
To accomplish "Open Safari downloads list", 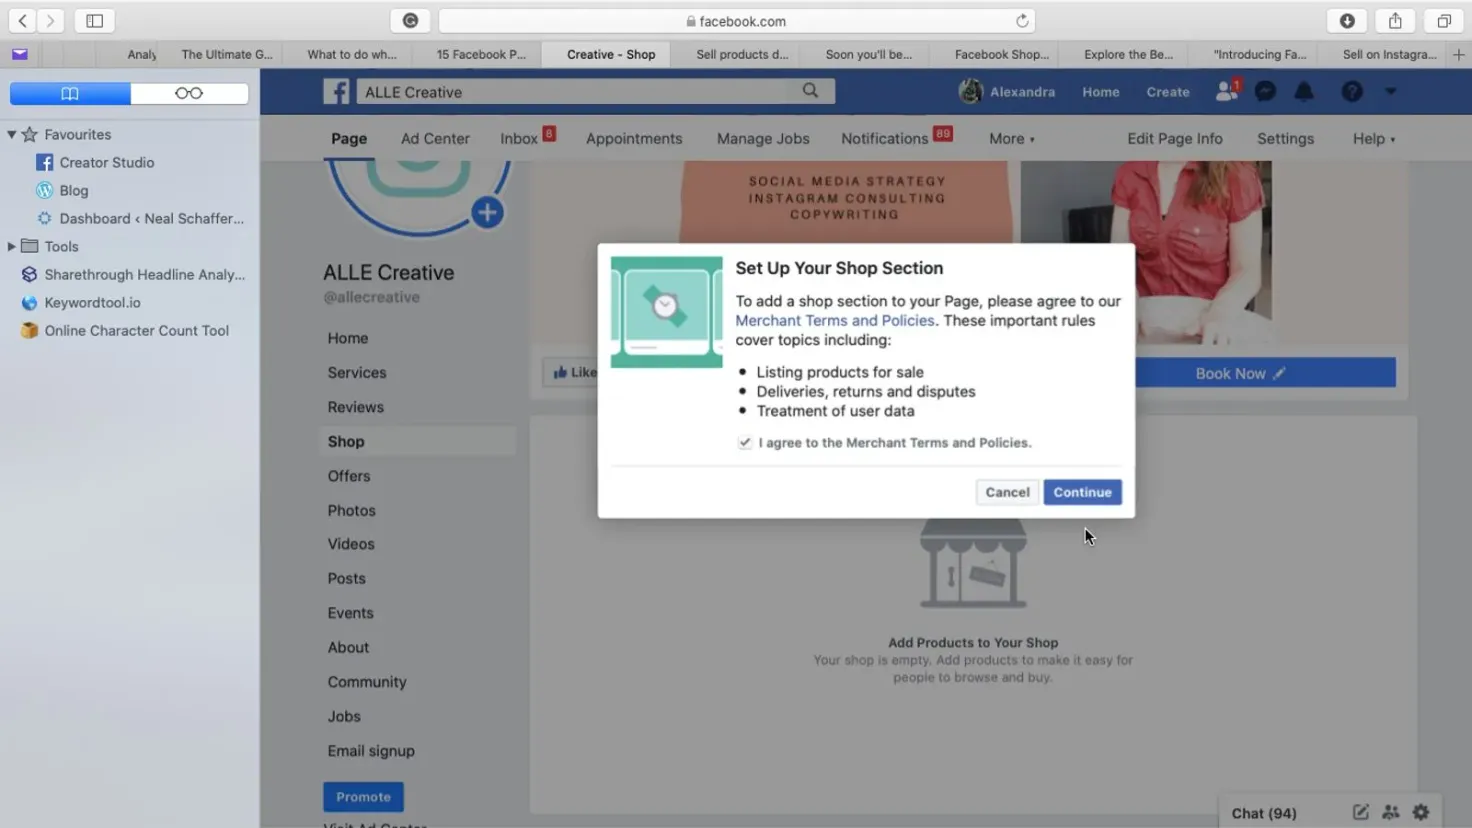I will click(x=1347, y=20).
